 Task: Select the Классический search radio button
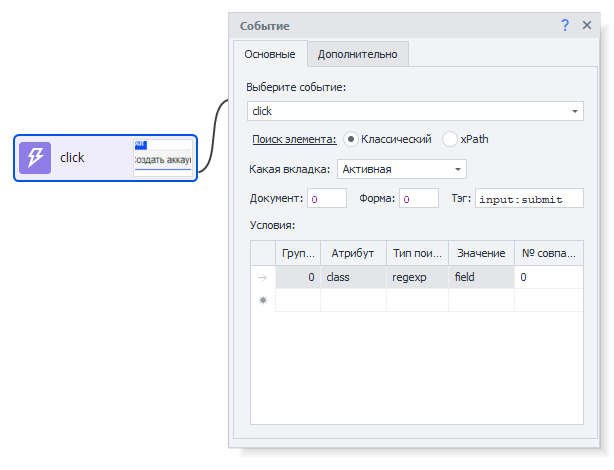pyautogui.click(x=351, y=139)
